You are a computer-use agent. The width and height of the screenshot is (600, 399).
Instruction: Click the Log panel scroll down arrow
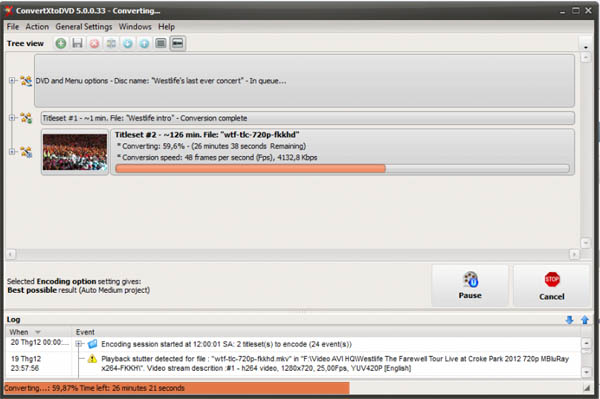pyautogui.click(x=586, y=371)
